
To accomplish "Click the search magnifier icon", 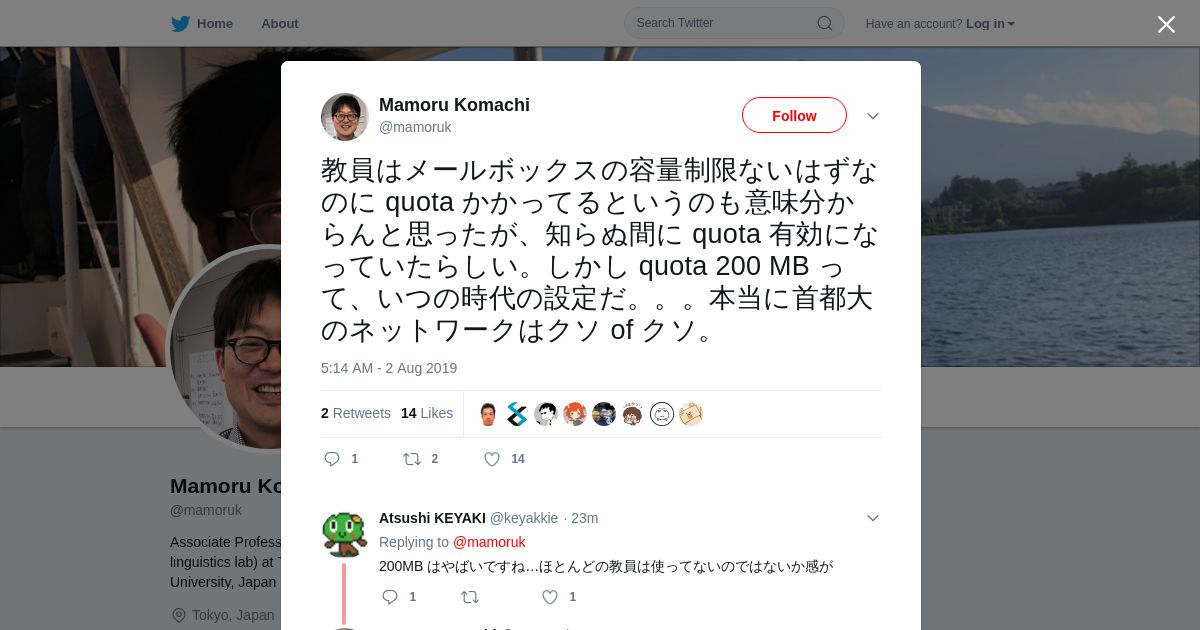I will click(825, 23).
